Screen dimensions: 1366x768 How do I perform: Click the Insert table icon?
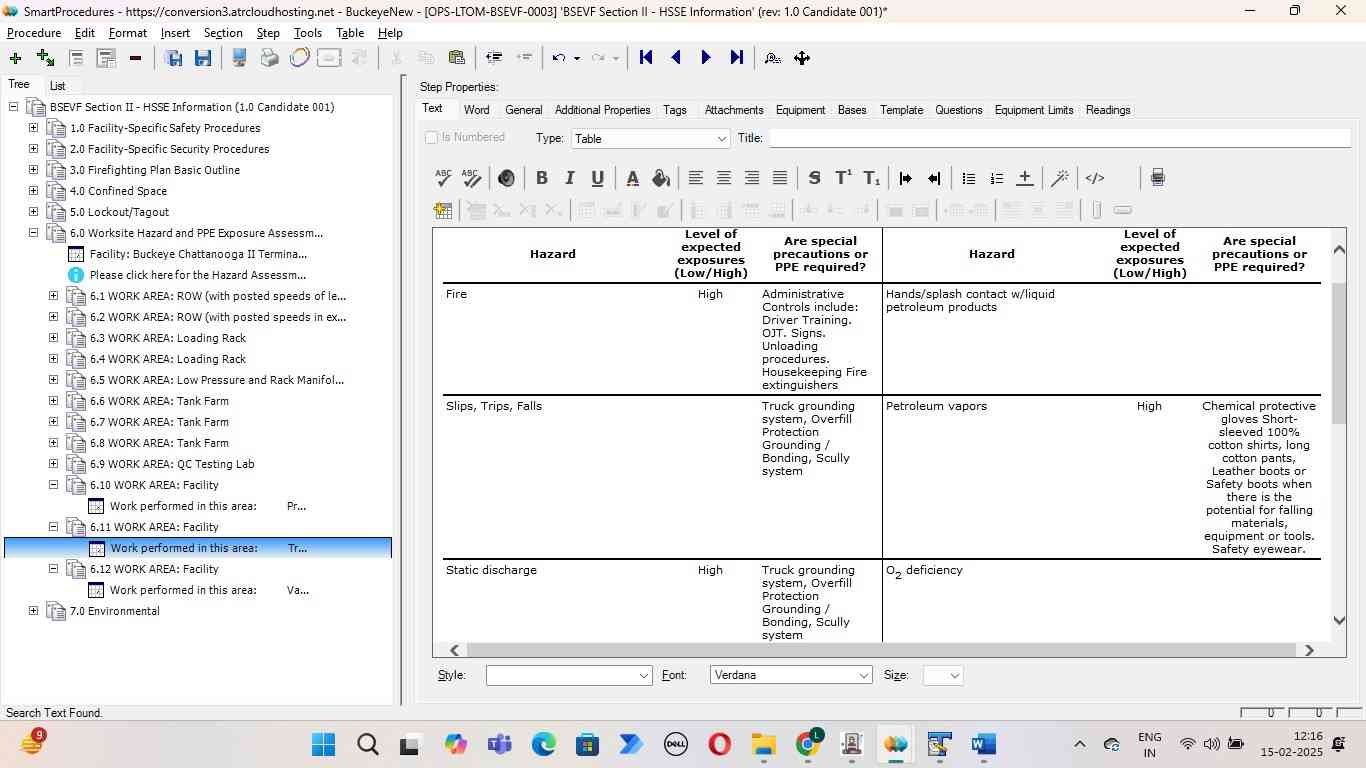[x=443, y=210]
